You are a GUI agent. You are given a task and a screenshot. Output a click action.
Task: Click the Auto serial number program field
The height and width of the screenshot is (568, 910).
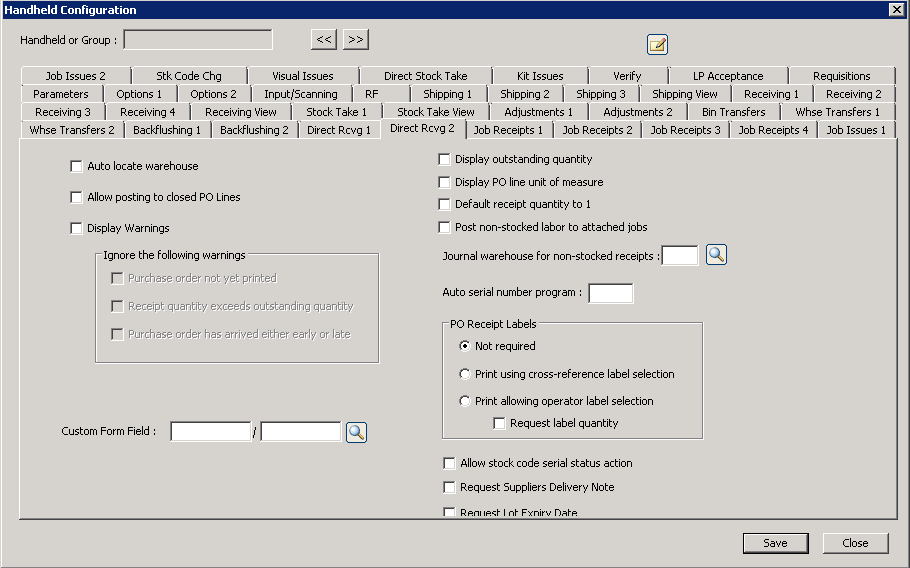(x=610, y=293)
